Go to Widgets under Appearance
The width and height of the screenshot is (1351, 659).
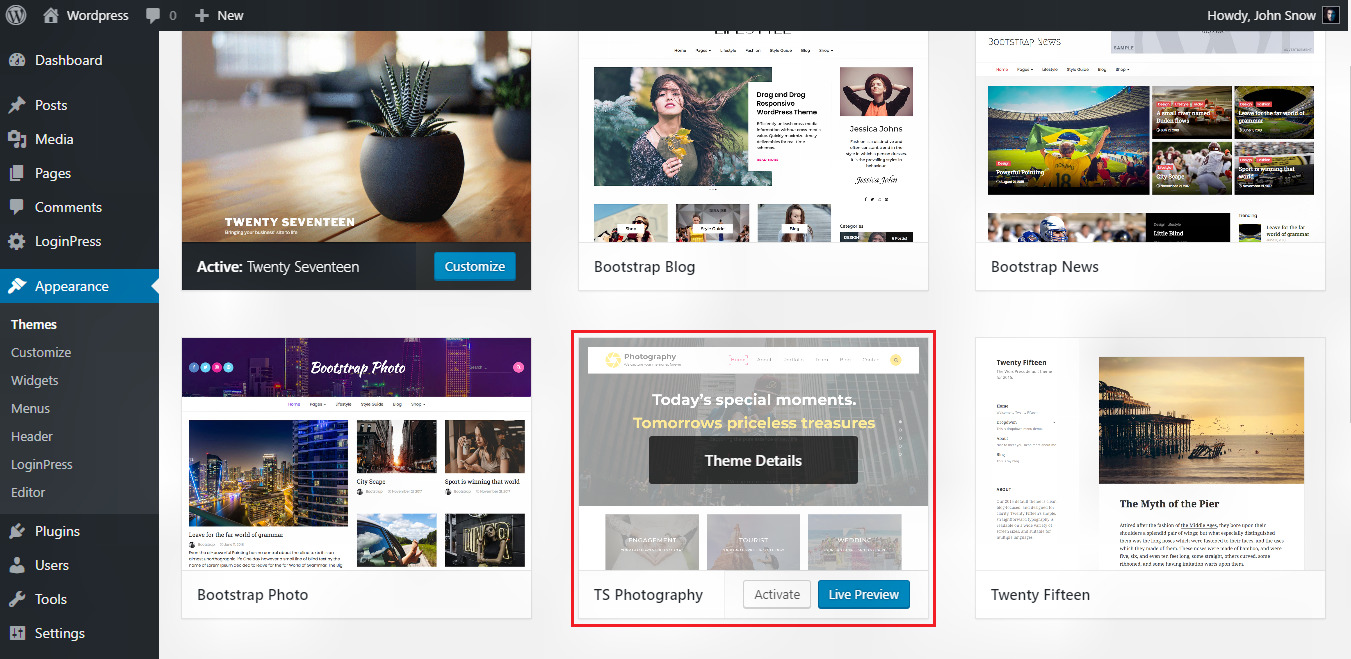coord(35,380)
